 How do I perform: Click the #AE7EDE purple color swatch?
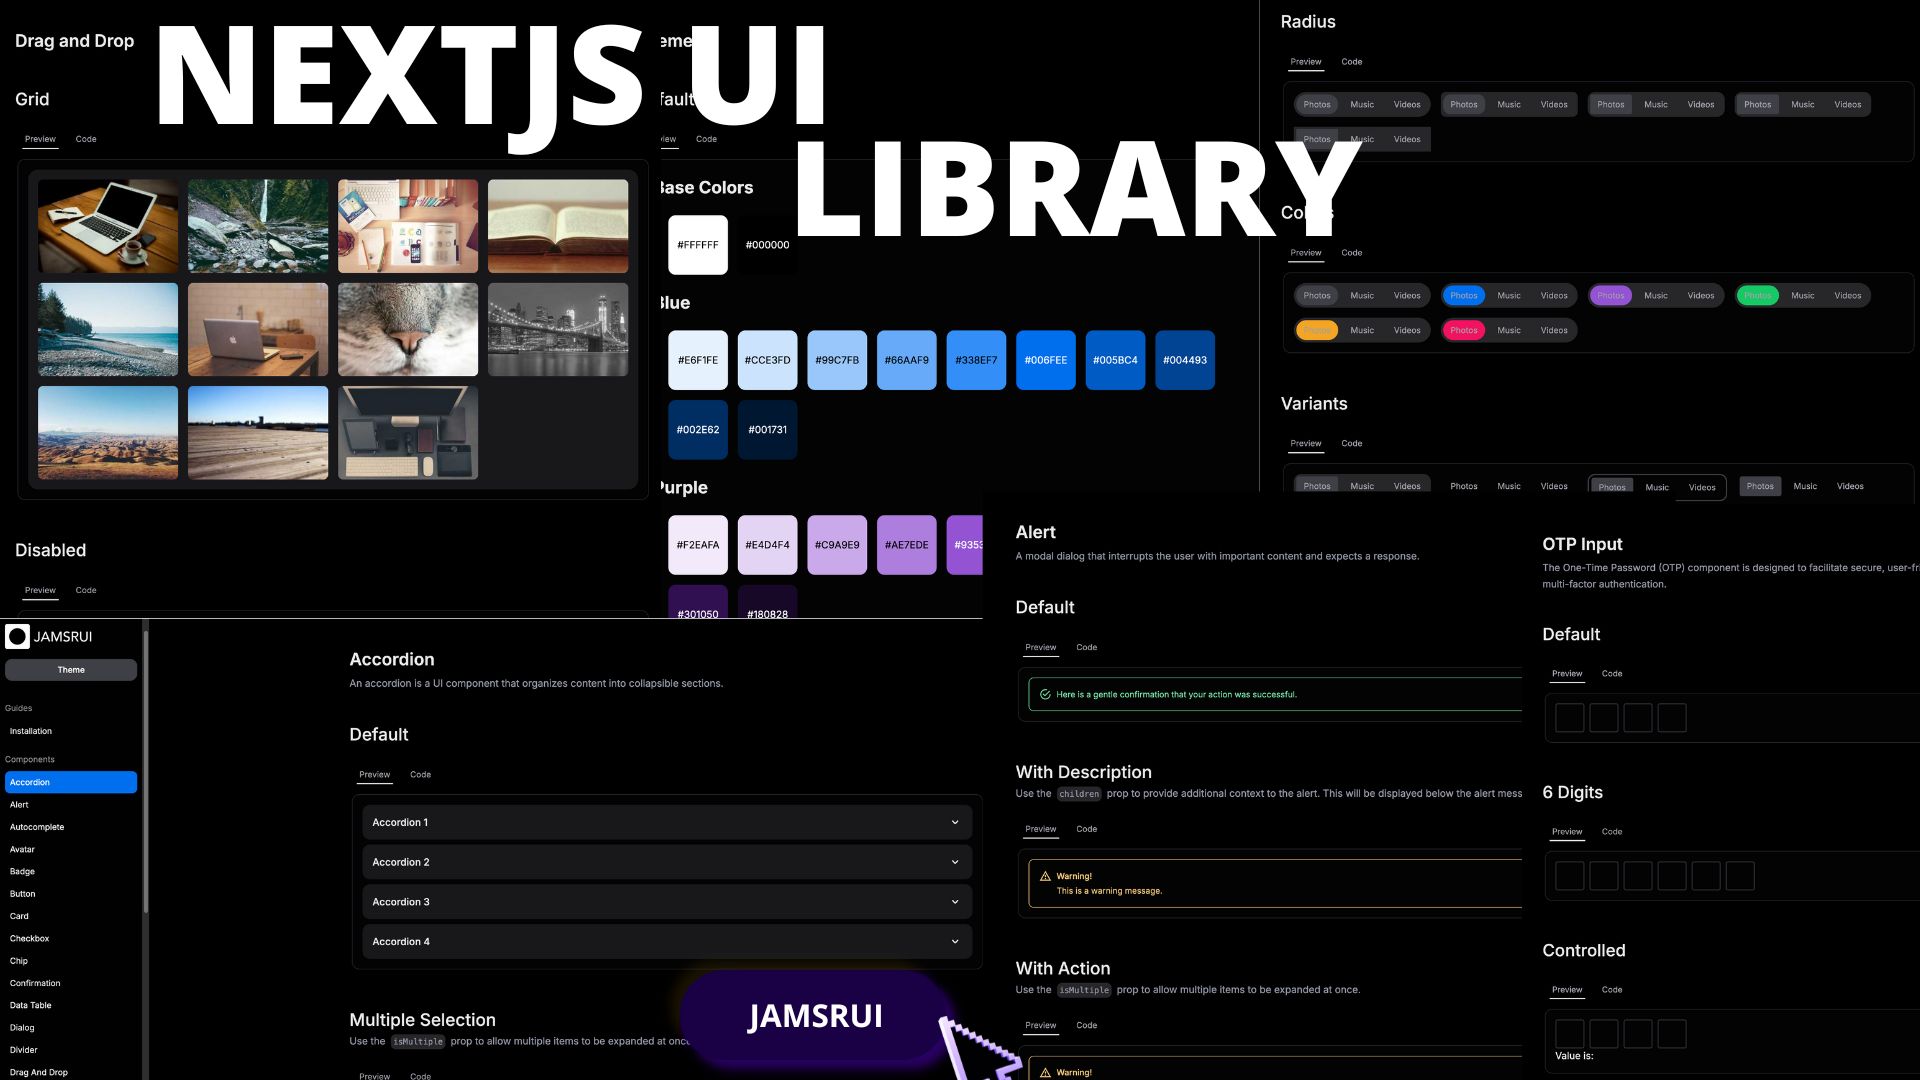(x=906, y=545)
